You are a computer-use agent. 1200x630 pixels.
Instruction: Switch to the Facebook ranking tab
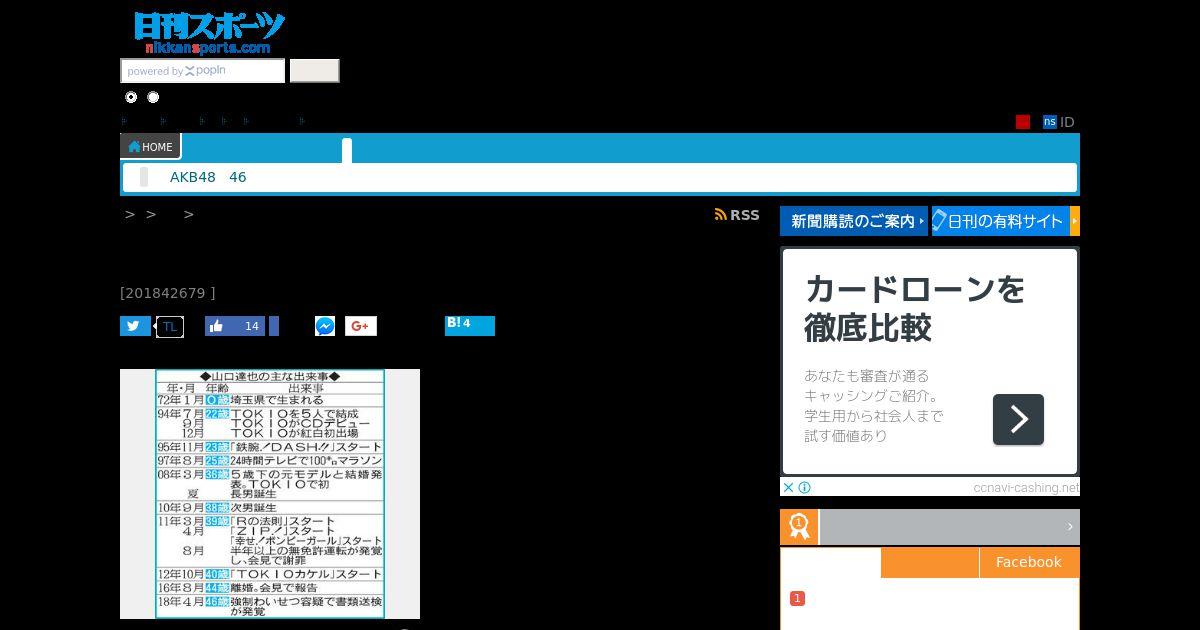pos(1028,562)
